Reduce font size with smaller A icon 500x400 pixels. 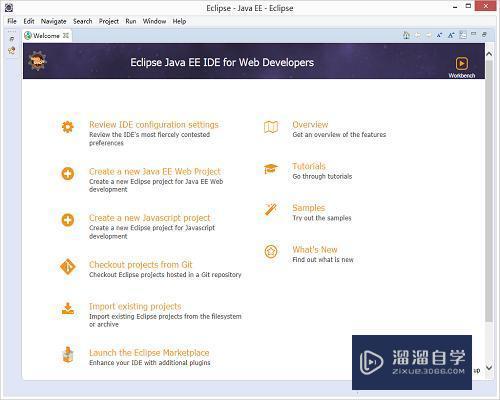(x=440, y=35)
